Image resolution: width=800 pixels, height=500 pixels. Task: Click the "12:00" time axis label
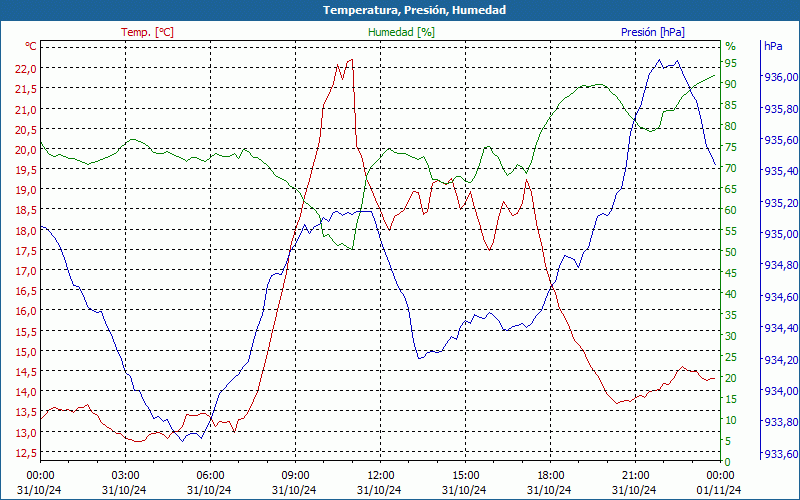[x=380, y=476]
